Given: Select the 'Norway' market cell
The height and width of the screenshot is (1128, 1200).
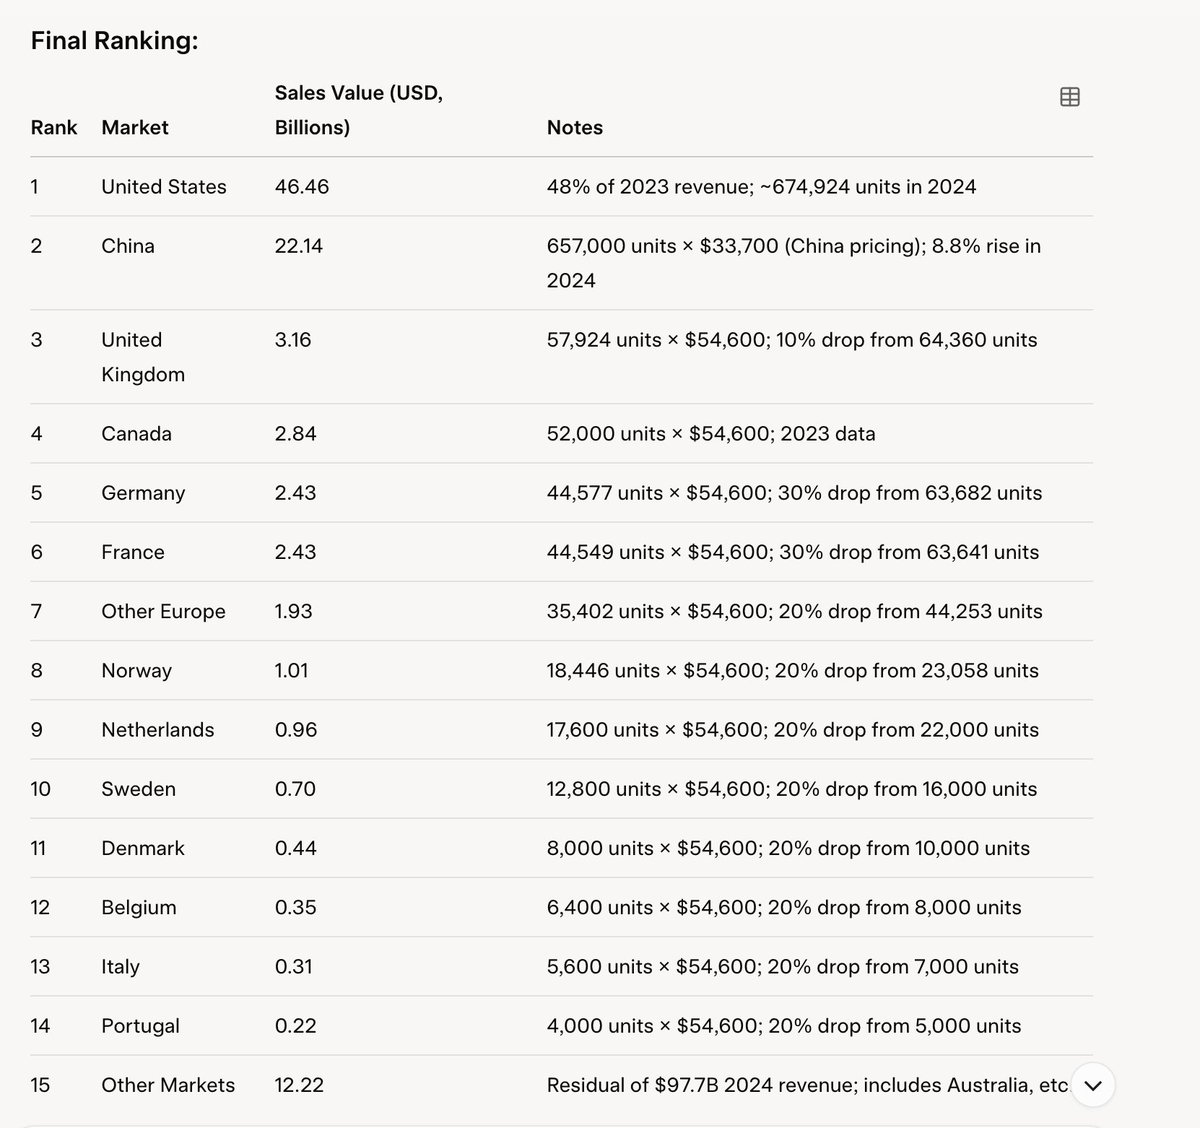Looking at the screenshot, I should (x=137, y=670).
